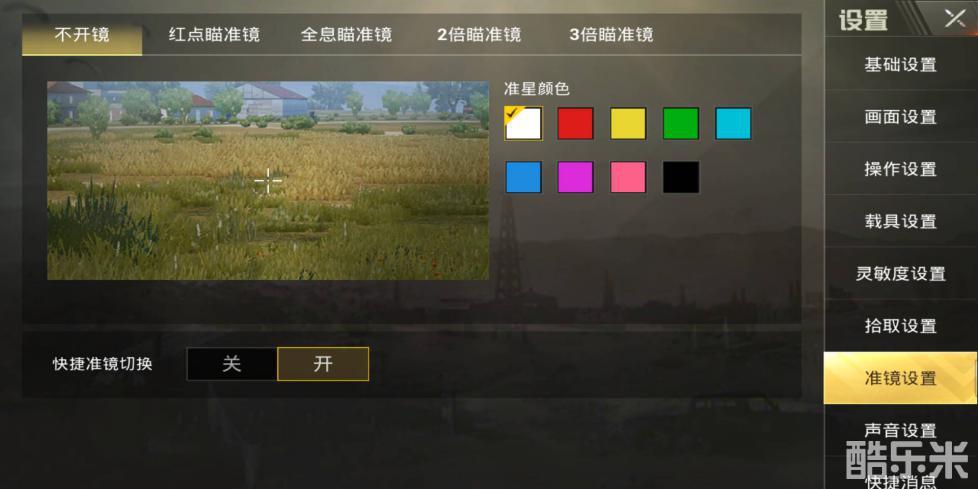Screen dimensions: 978x489
Task: Turn on 快捷准镜切换 with 开
Action: click(323, 364)
